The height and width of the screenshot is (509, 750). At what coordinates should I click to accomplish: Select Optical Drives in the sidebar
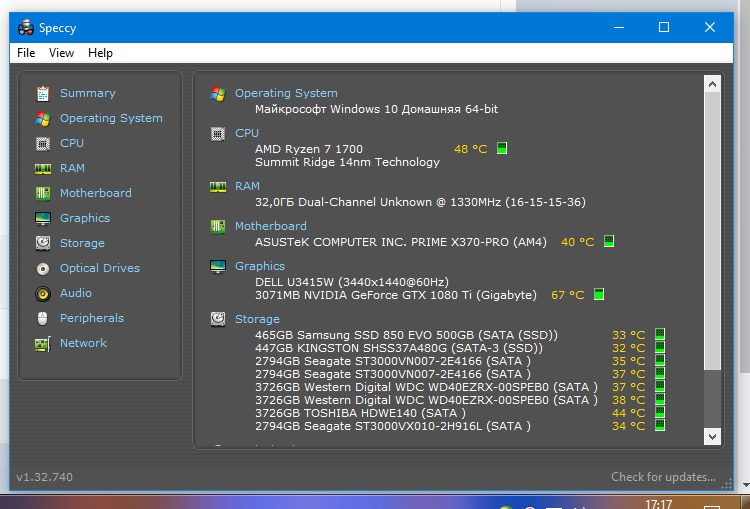[100, 268]
